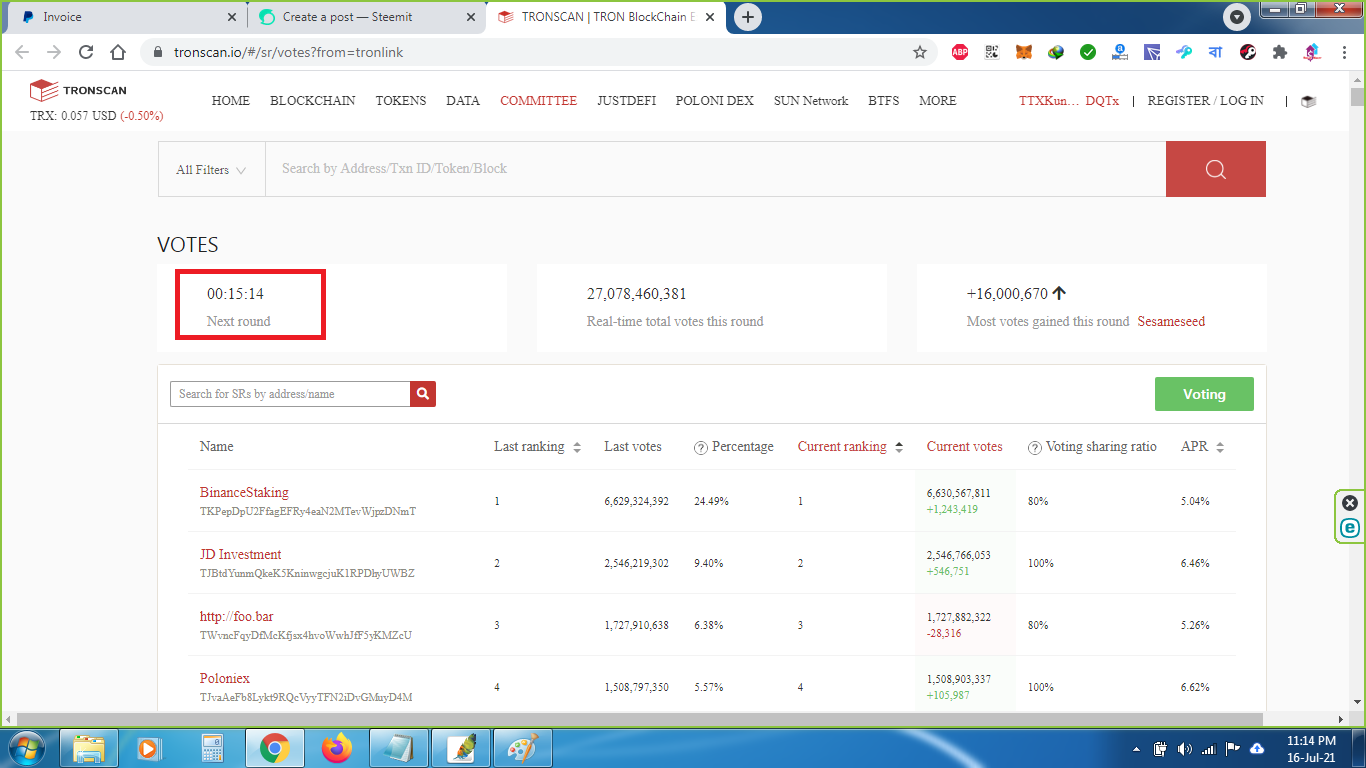1366x768 pixels.
Task: Open Chrome's three-dot menu
Action: pos(1343,52)
